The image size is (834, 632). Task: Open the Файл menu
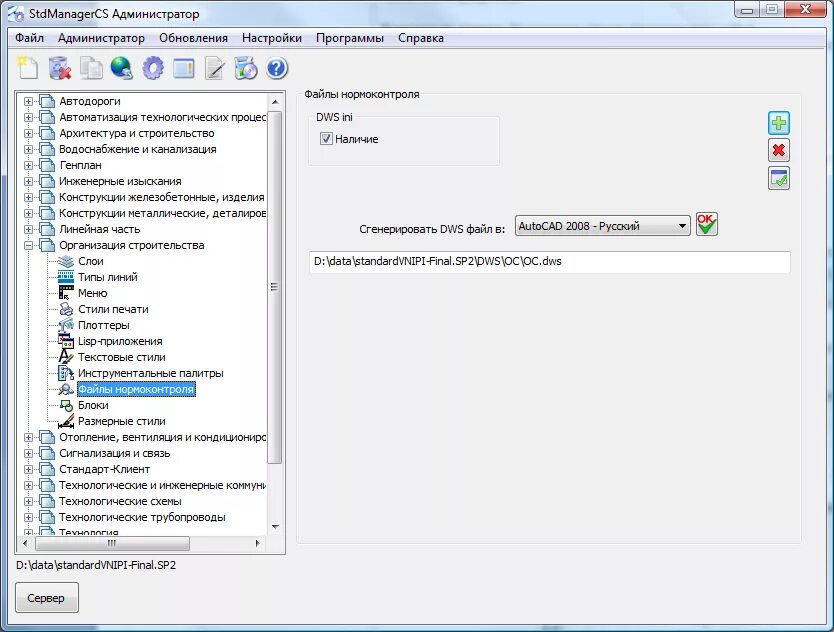click(x=29, y=38)
